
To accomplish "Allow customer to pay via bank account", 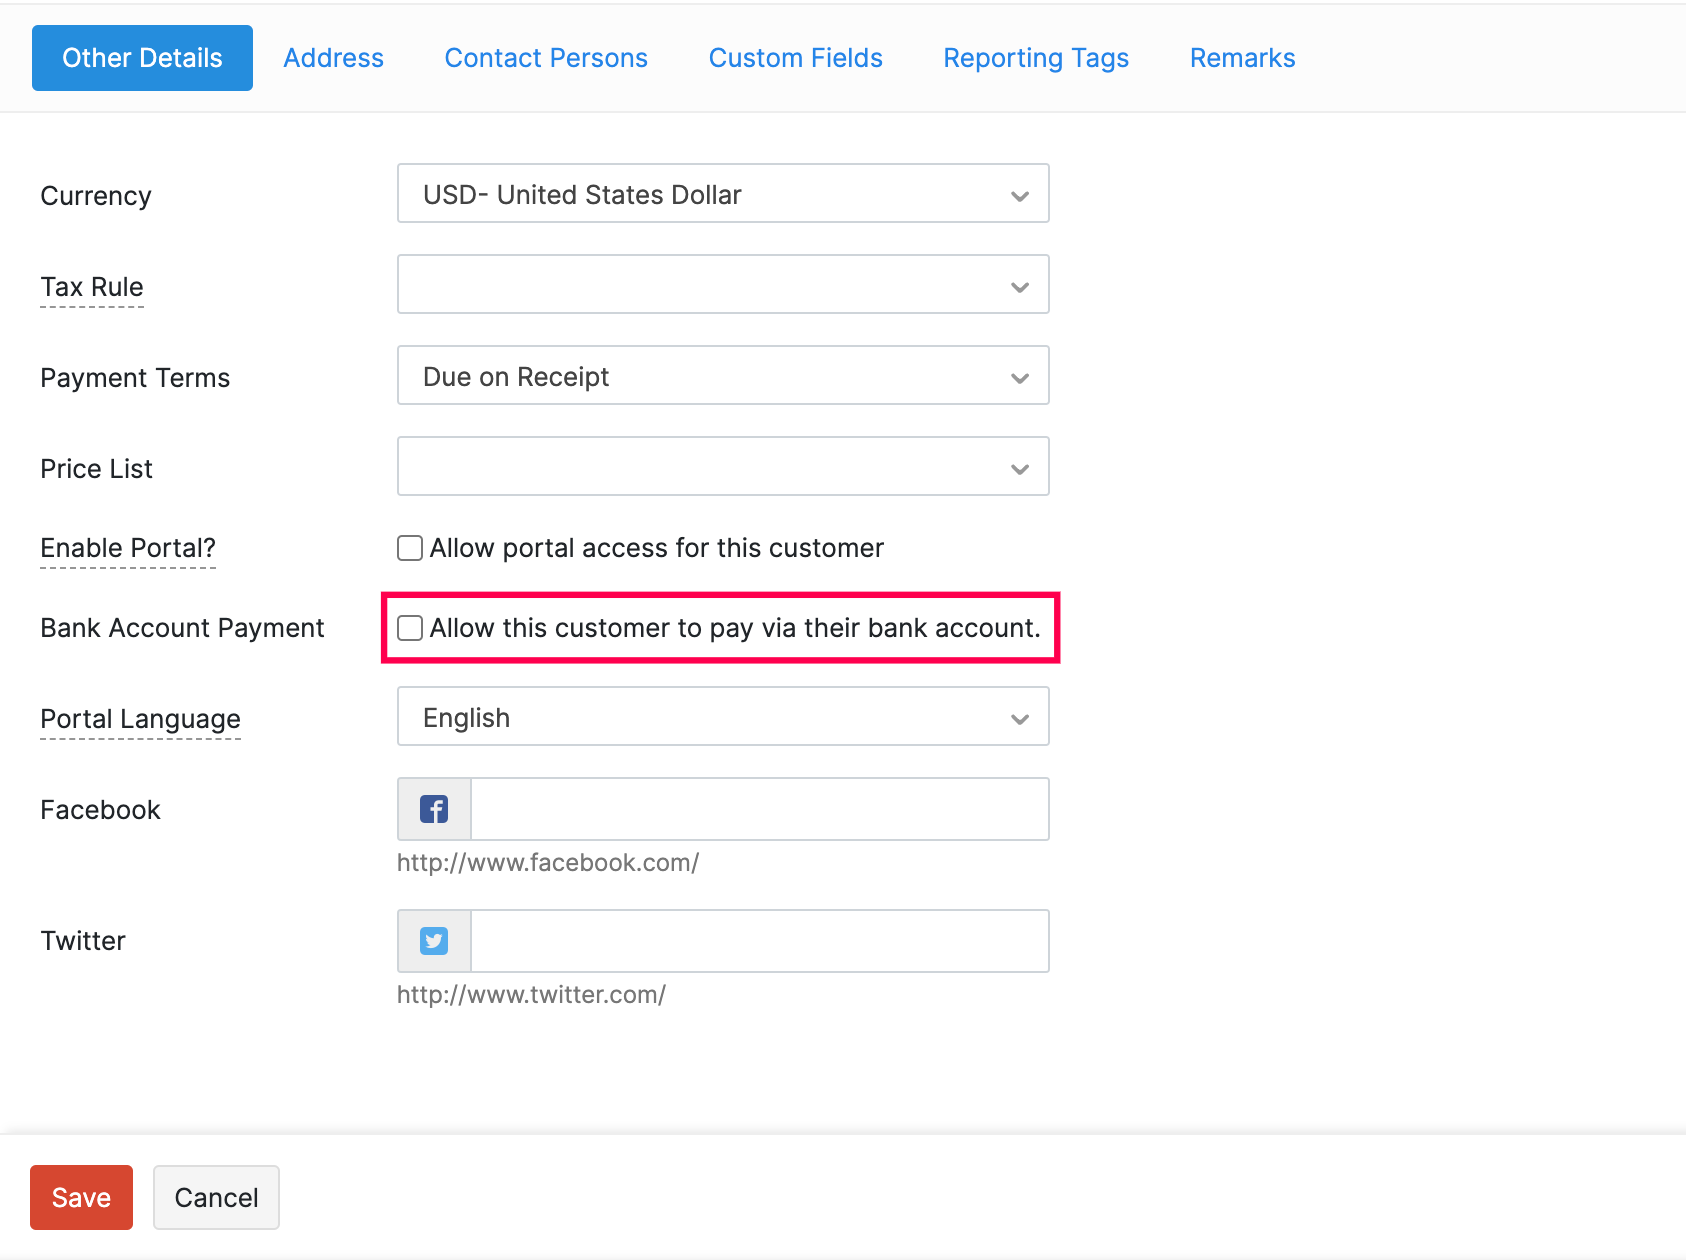I will (x=410, y=628).
